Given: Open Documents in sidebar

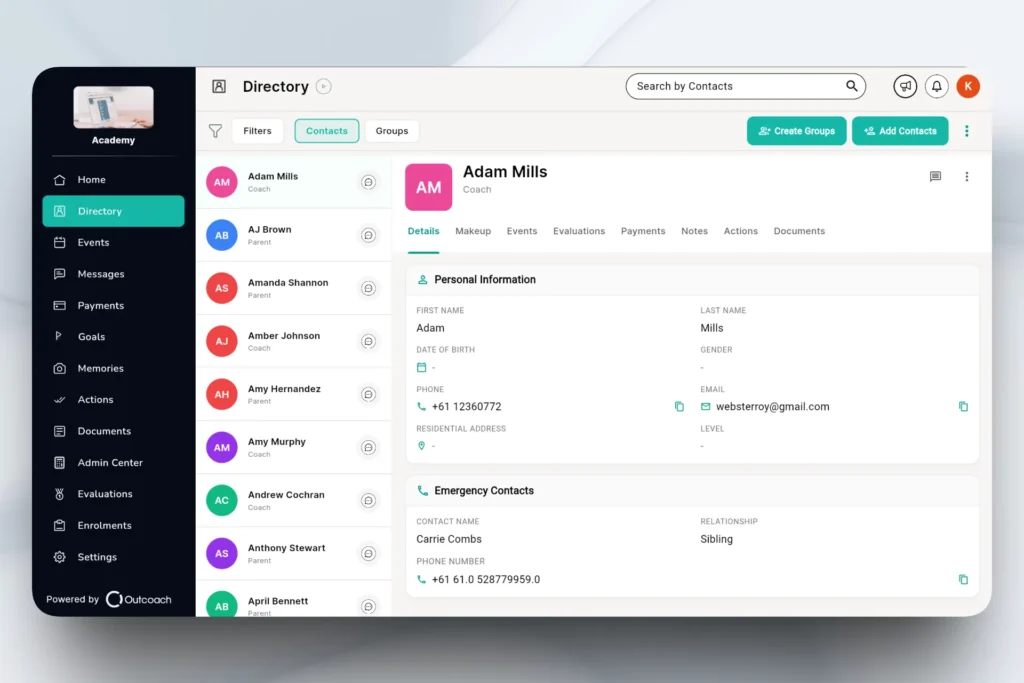Looking at the screenshot, I should click(114, 431).
